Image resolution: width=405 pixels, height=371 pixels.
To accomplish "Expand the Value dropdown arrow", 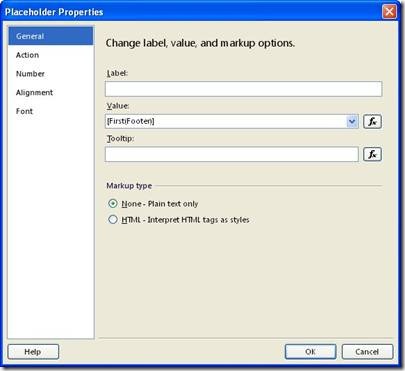I will click(x=352, y=122).
